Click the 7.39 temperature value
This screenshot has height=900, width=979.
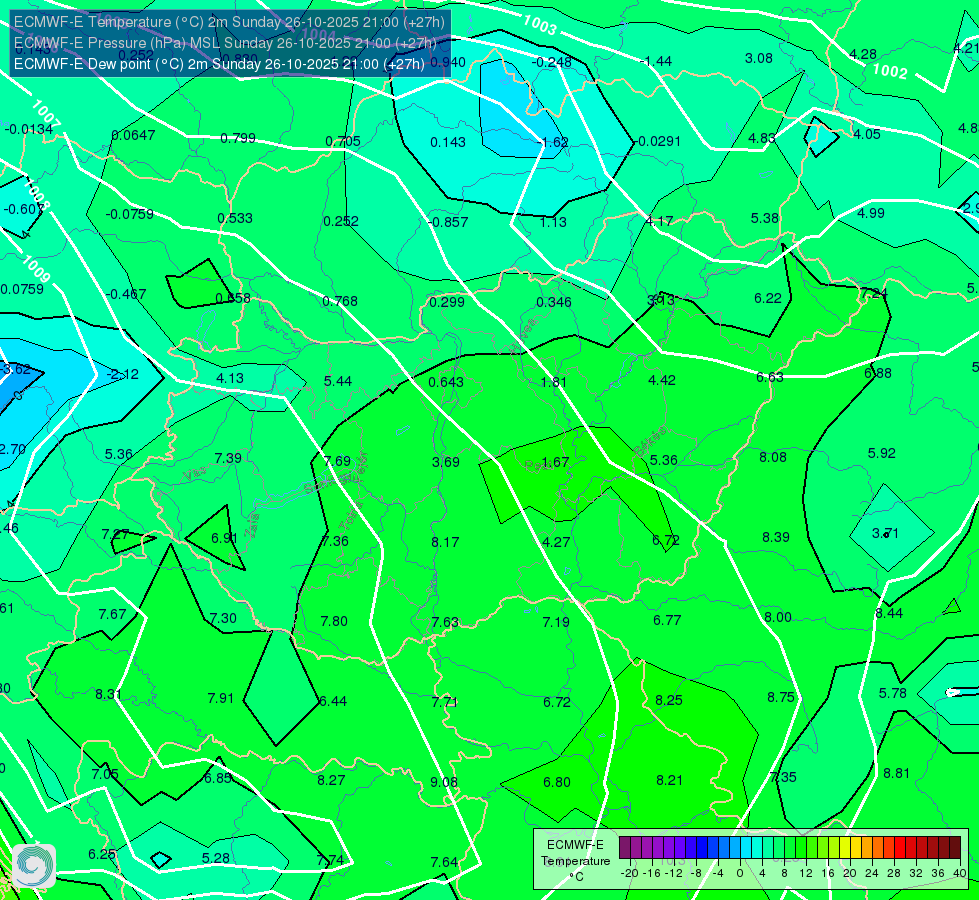pyautogui.click(x=228, y=458)
